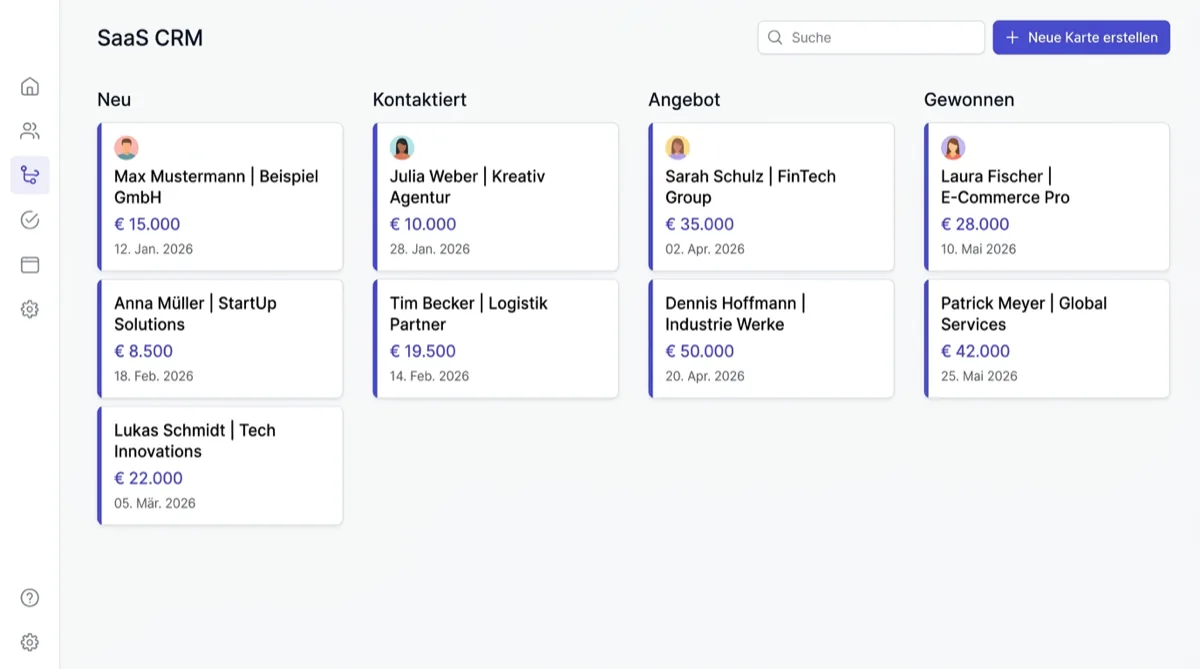
Task: Click Julia Weber's avatar
Action: click(x=402, y=148)
